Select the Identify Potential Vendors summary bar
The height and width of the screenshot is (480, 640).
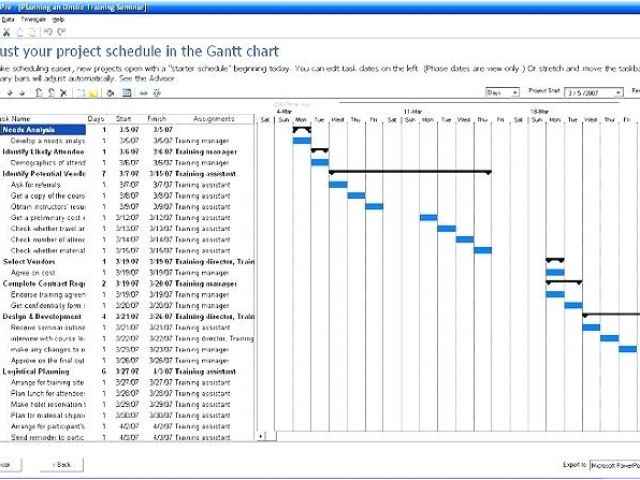click(x=410, y=172)
